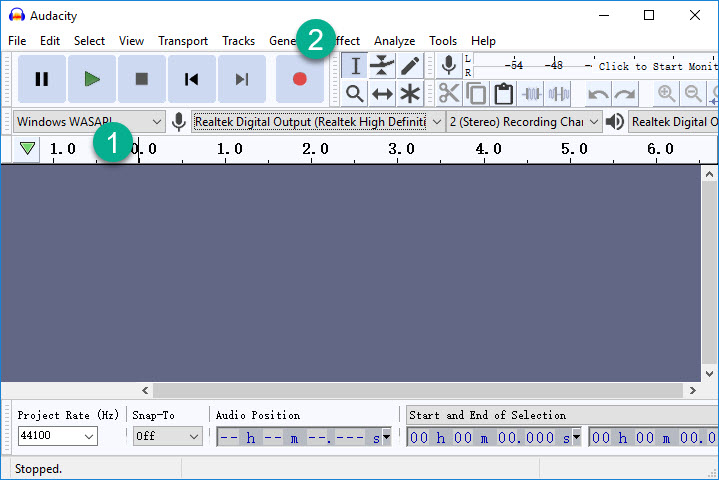
Task: Skip to End of the track
Action: click(242, 79)
